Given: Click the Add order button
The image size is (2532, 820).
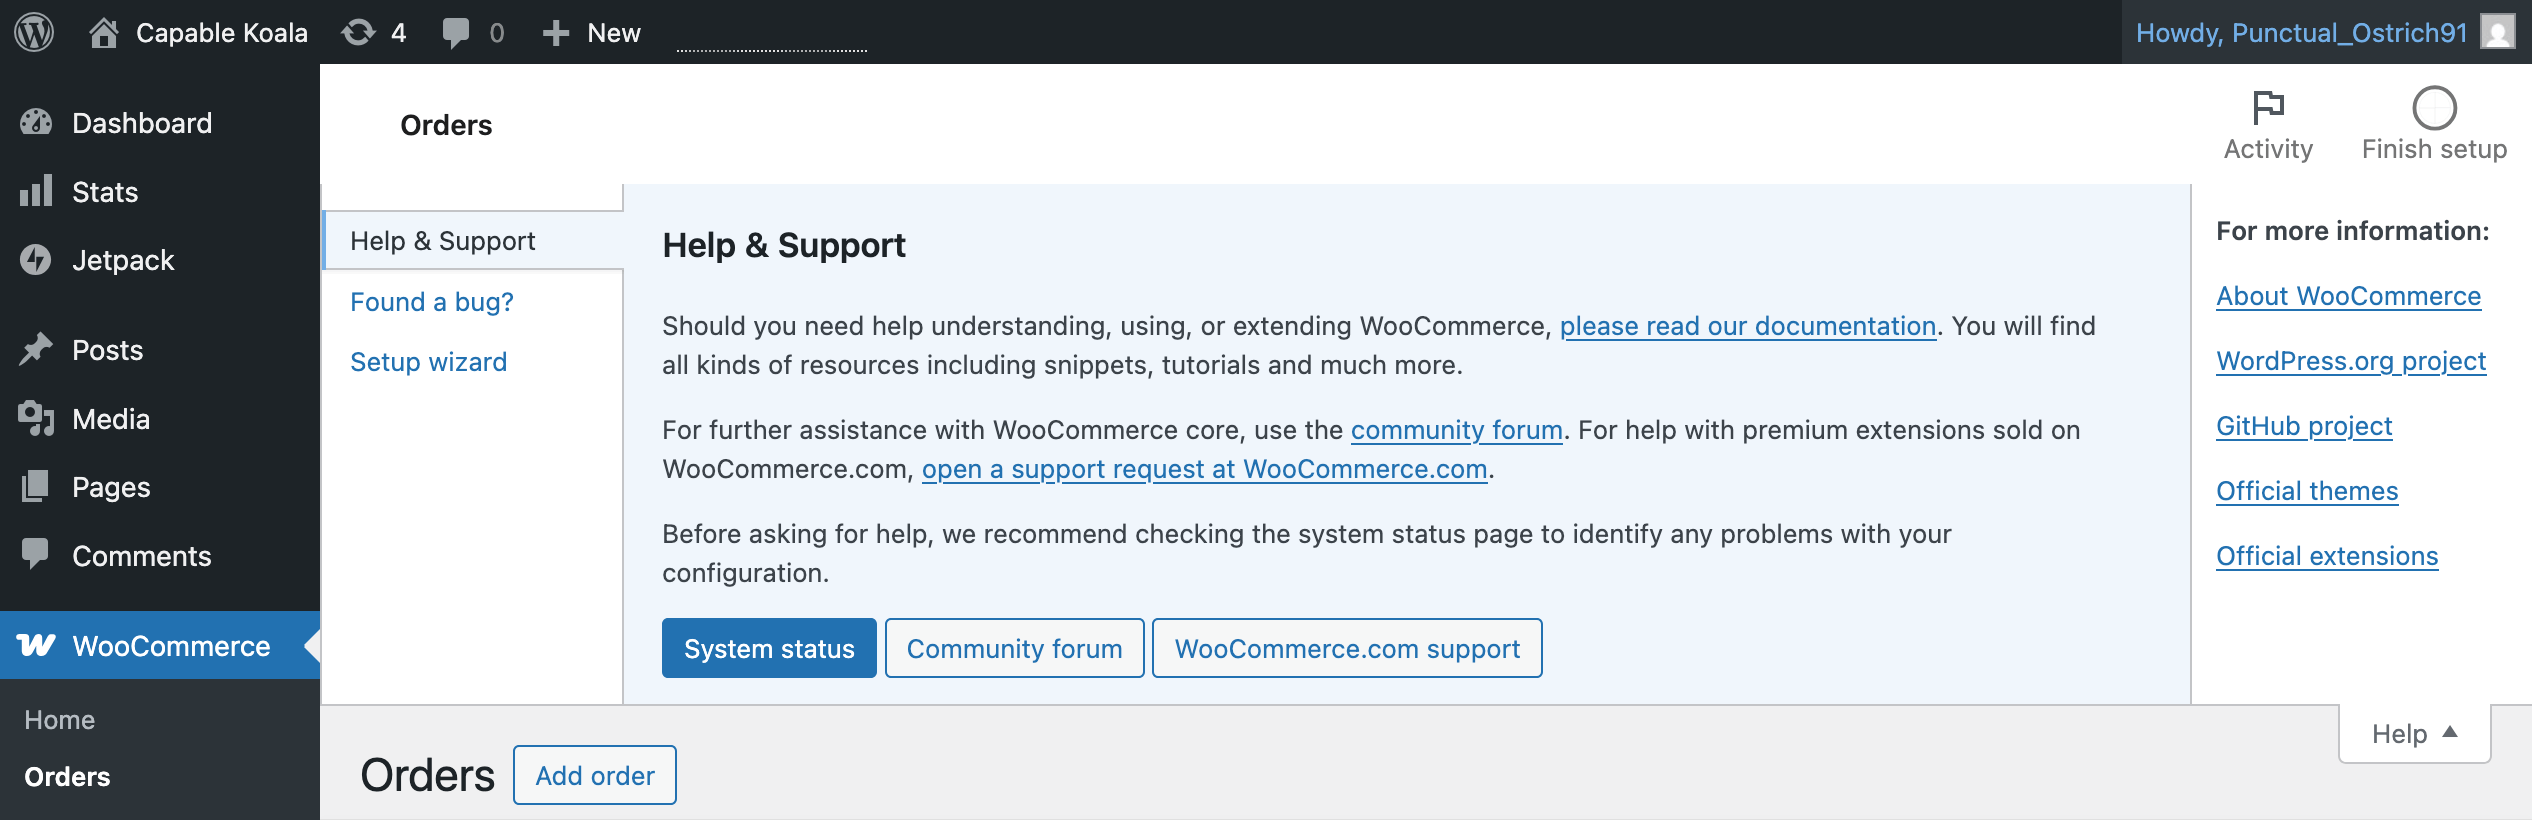Looking at the screenshot, I should click(594, 775).
